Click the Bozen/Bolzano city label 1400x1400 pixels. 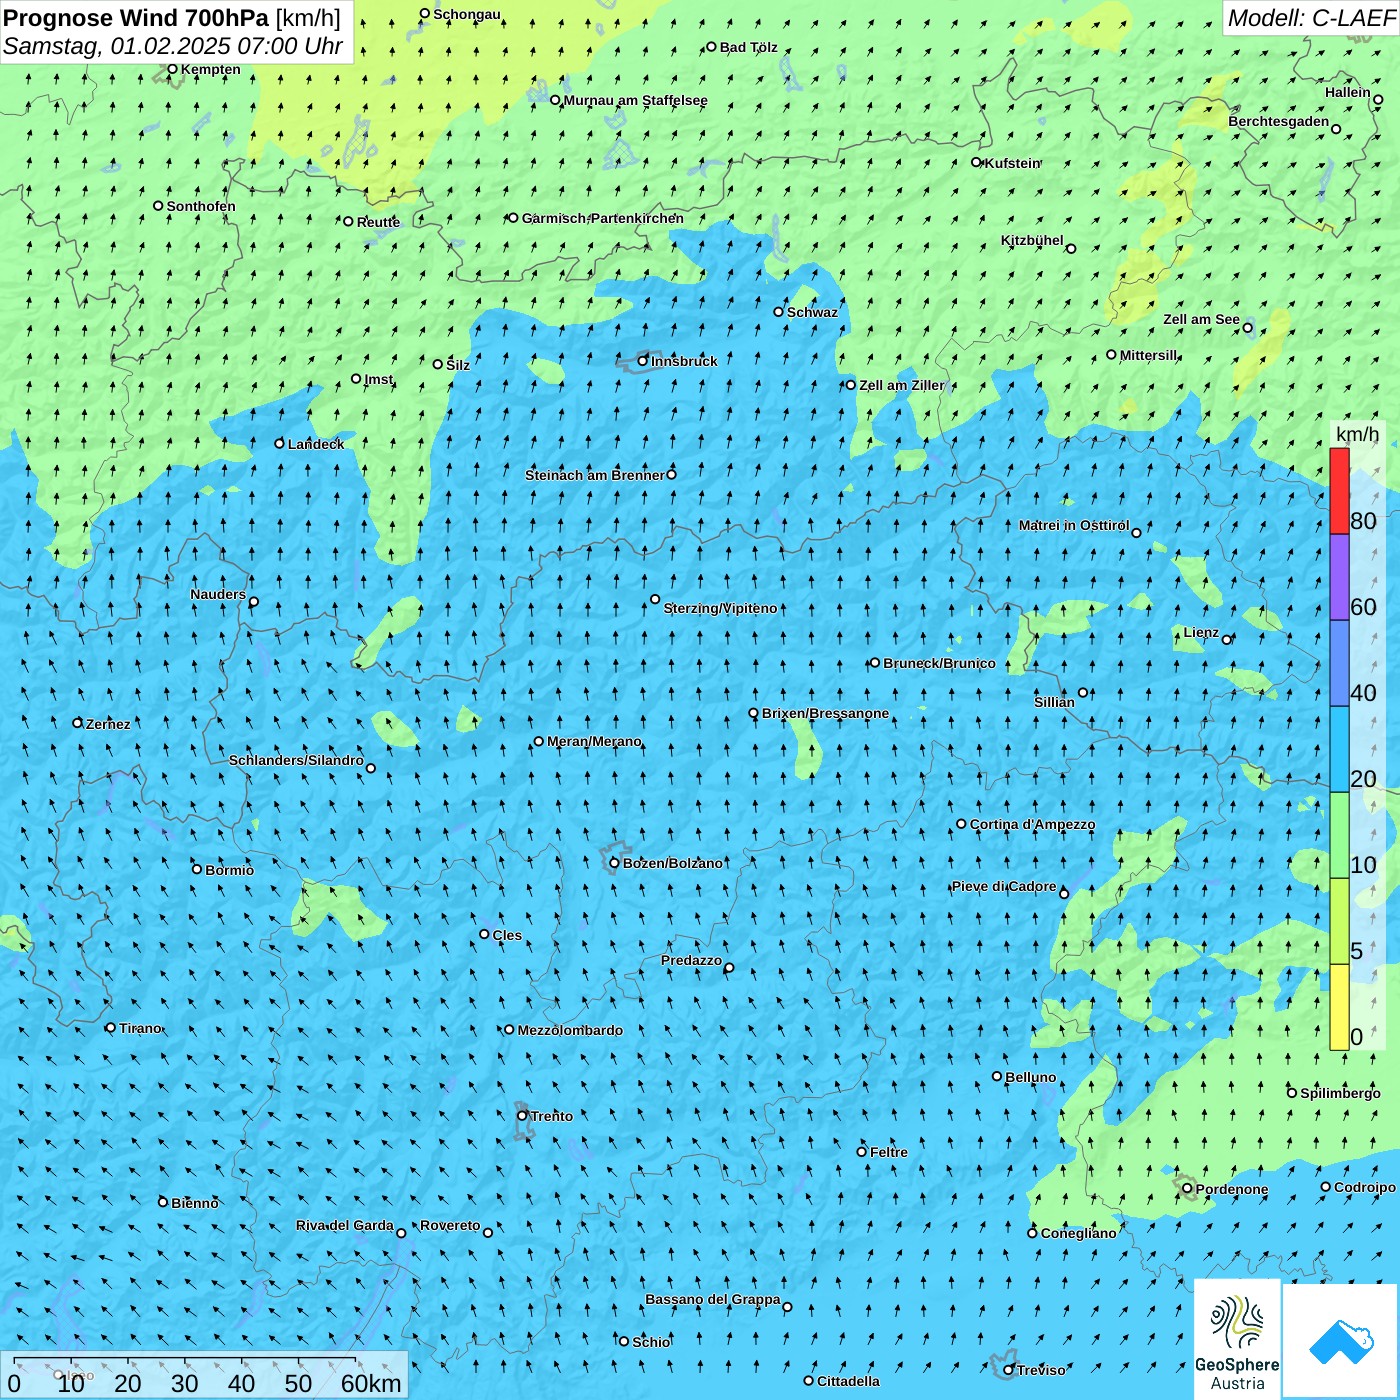pos(672,863)
